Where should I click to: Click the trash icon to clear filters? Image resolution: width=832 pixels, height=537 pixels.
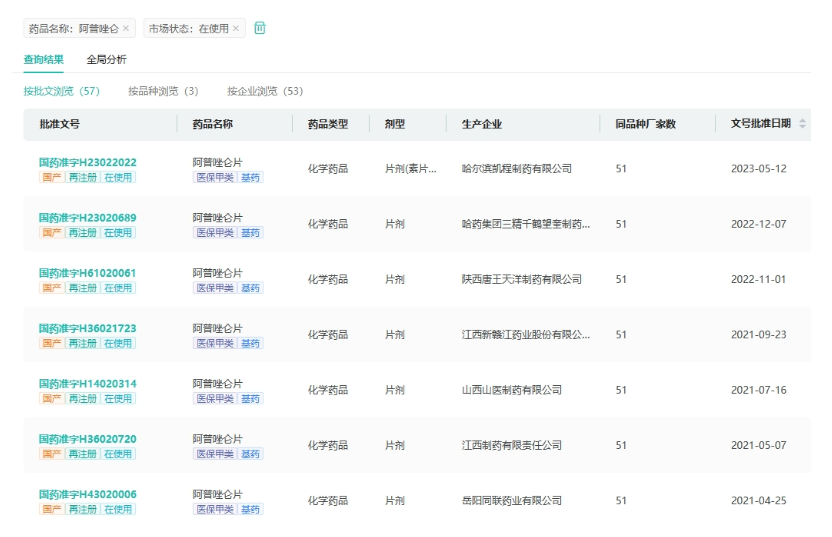(x=260, y=28)
